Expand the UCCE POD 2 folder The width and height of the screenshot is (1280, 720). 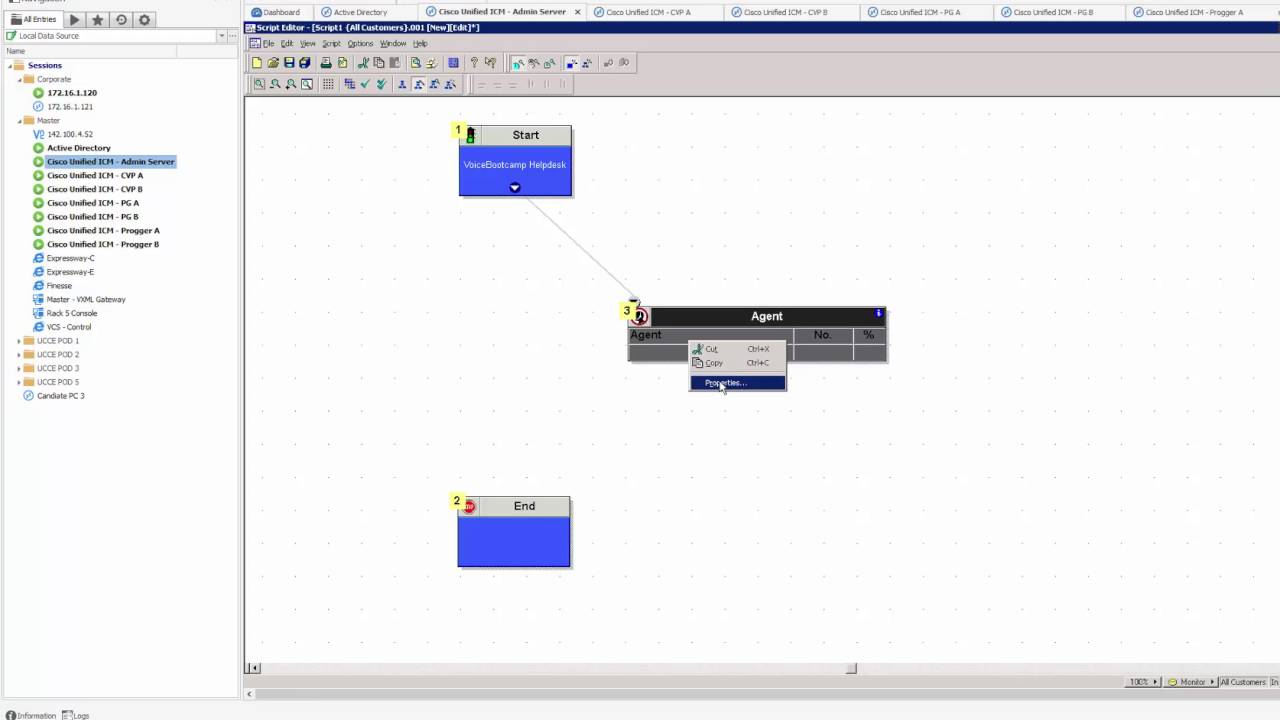pos(19,355)
